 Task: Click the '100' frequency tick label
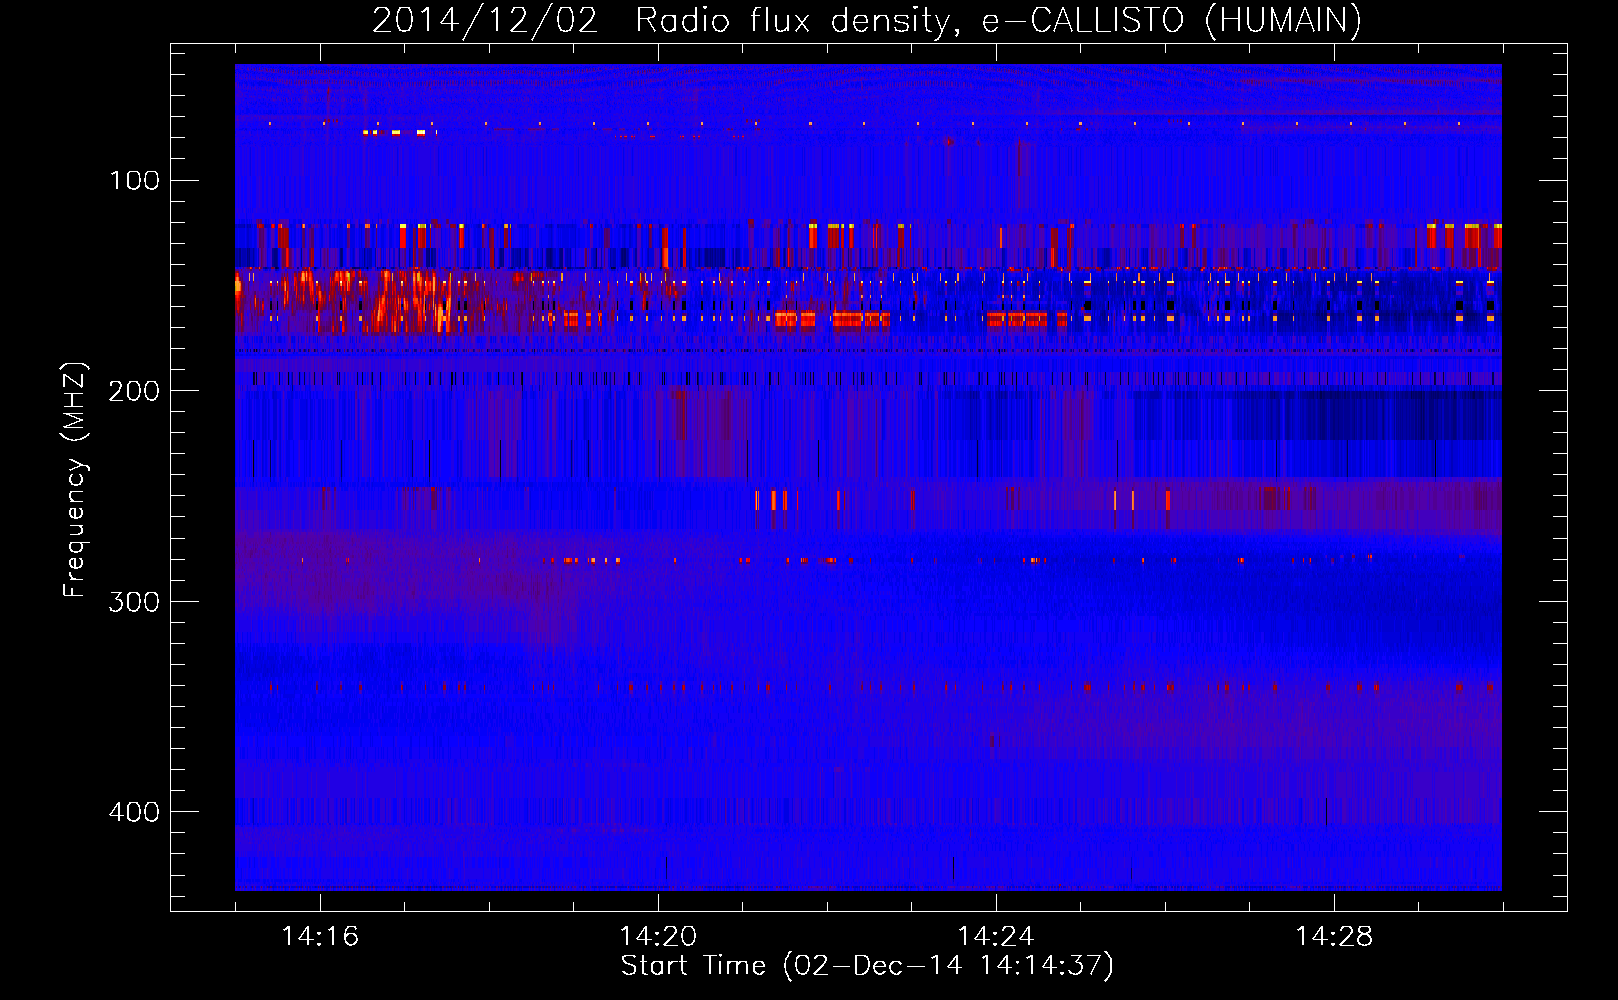[x=134, y=181]
